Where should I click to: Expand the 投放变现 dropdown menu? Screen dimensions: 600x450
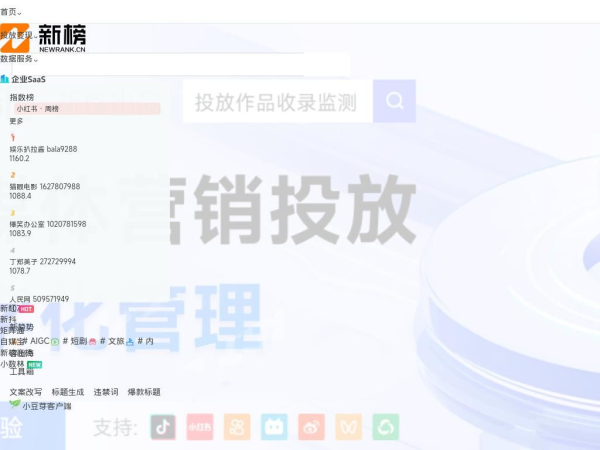coord(19,36)
